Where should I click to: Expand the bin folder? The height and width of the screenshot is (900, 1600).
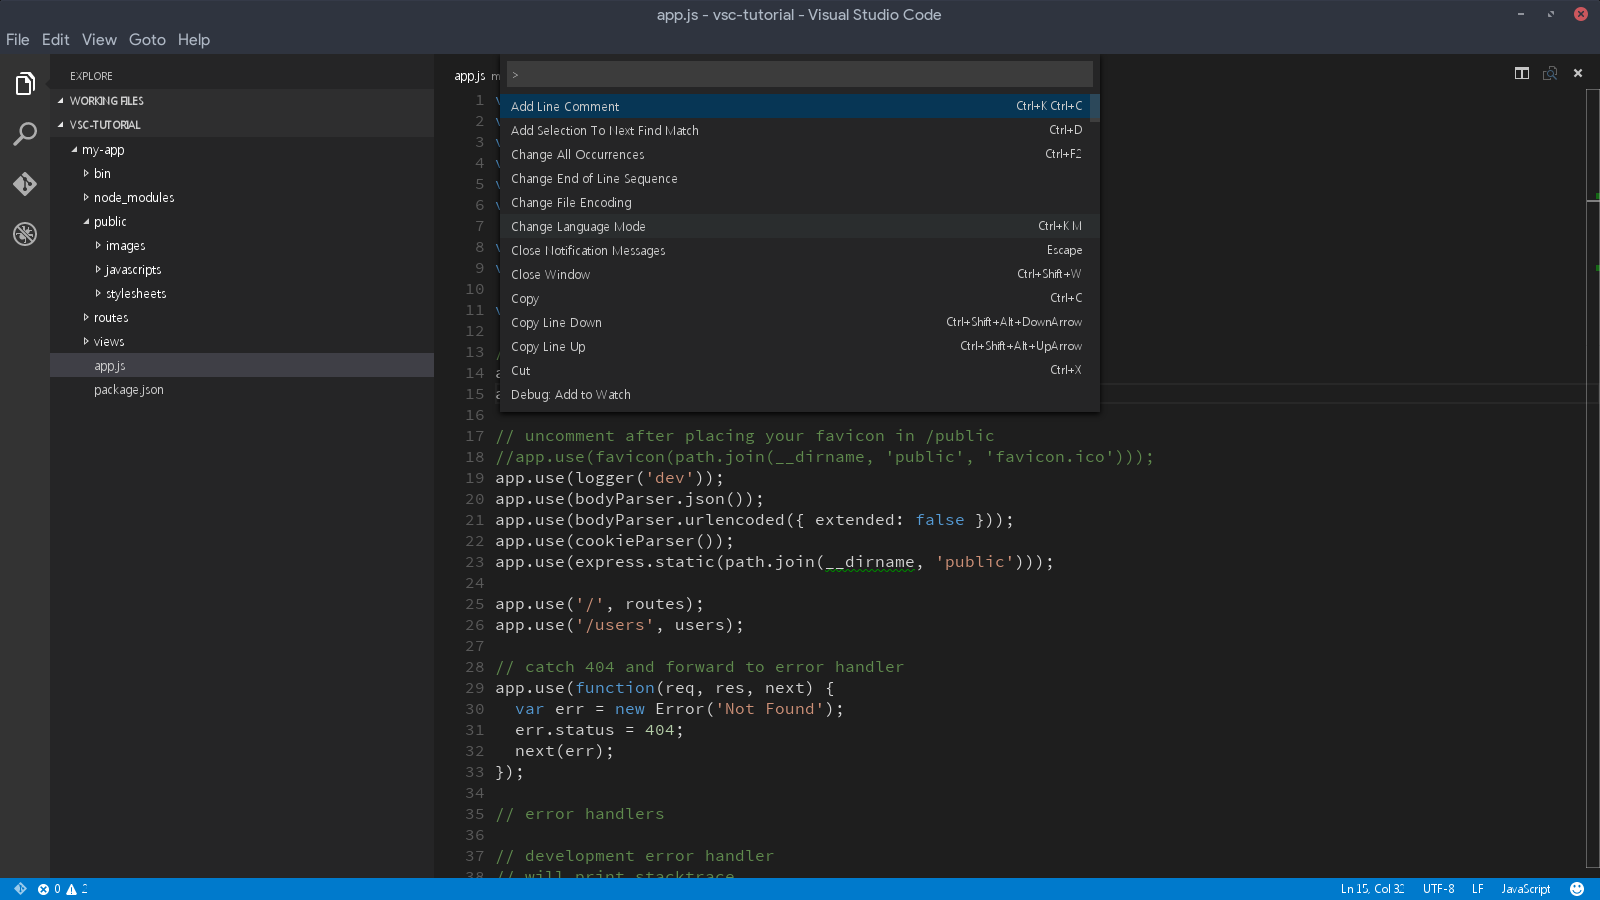tap(242, 174)
